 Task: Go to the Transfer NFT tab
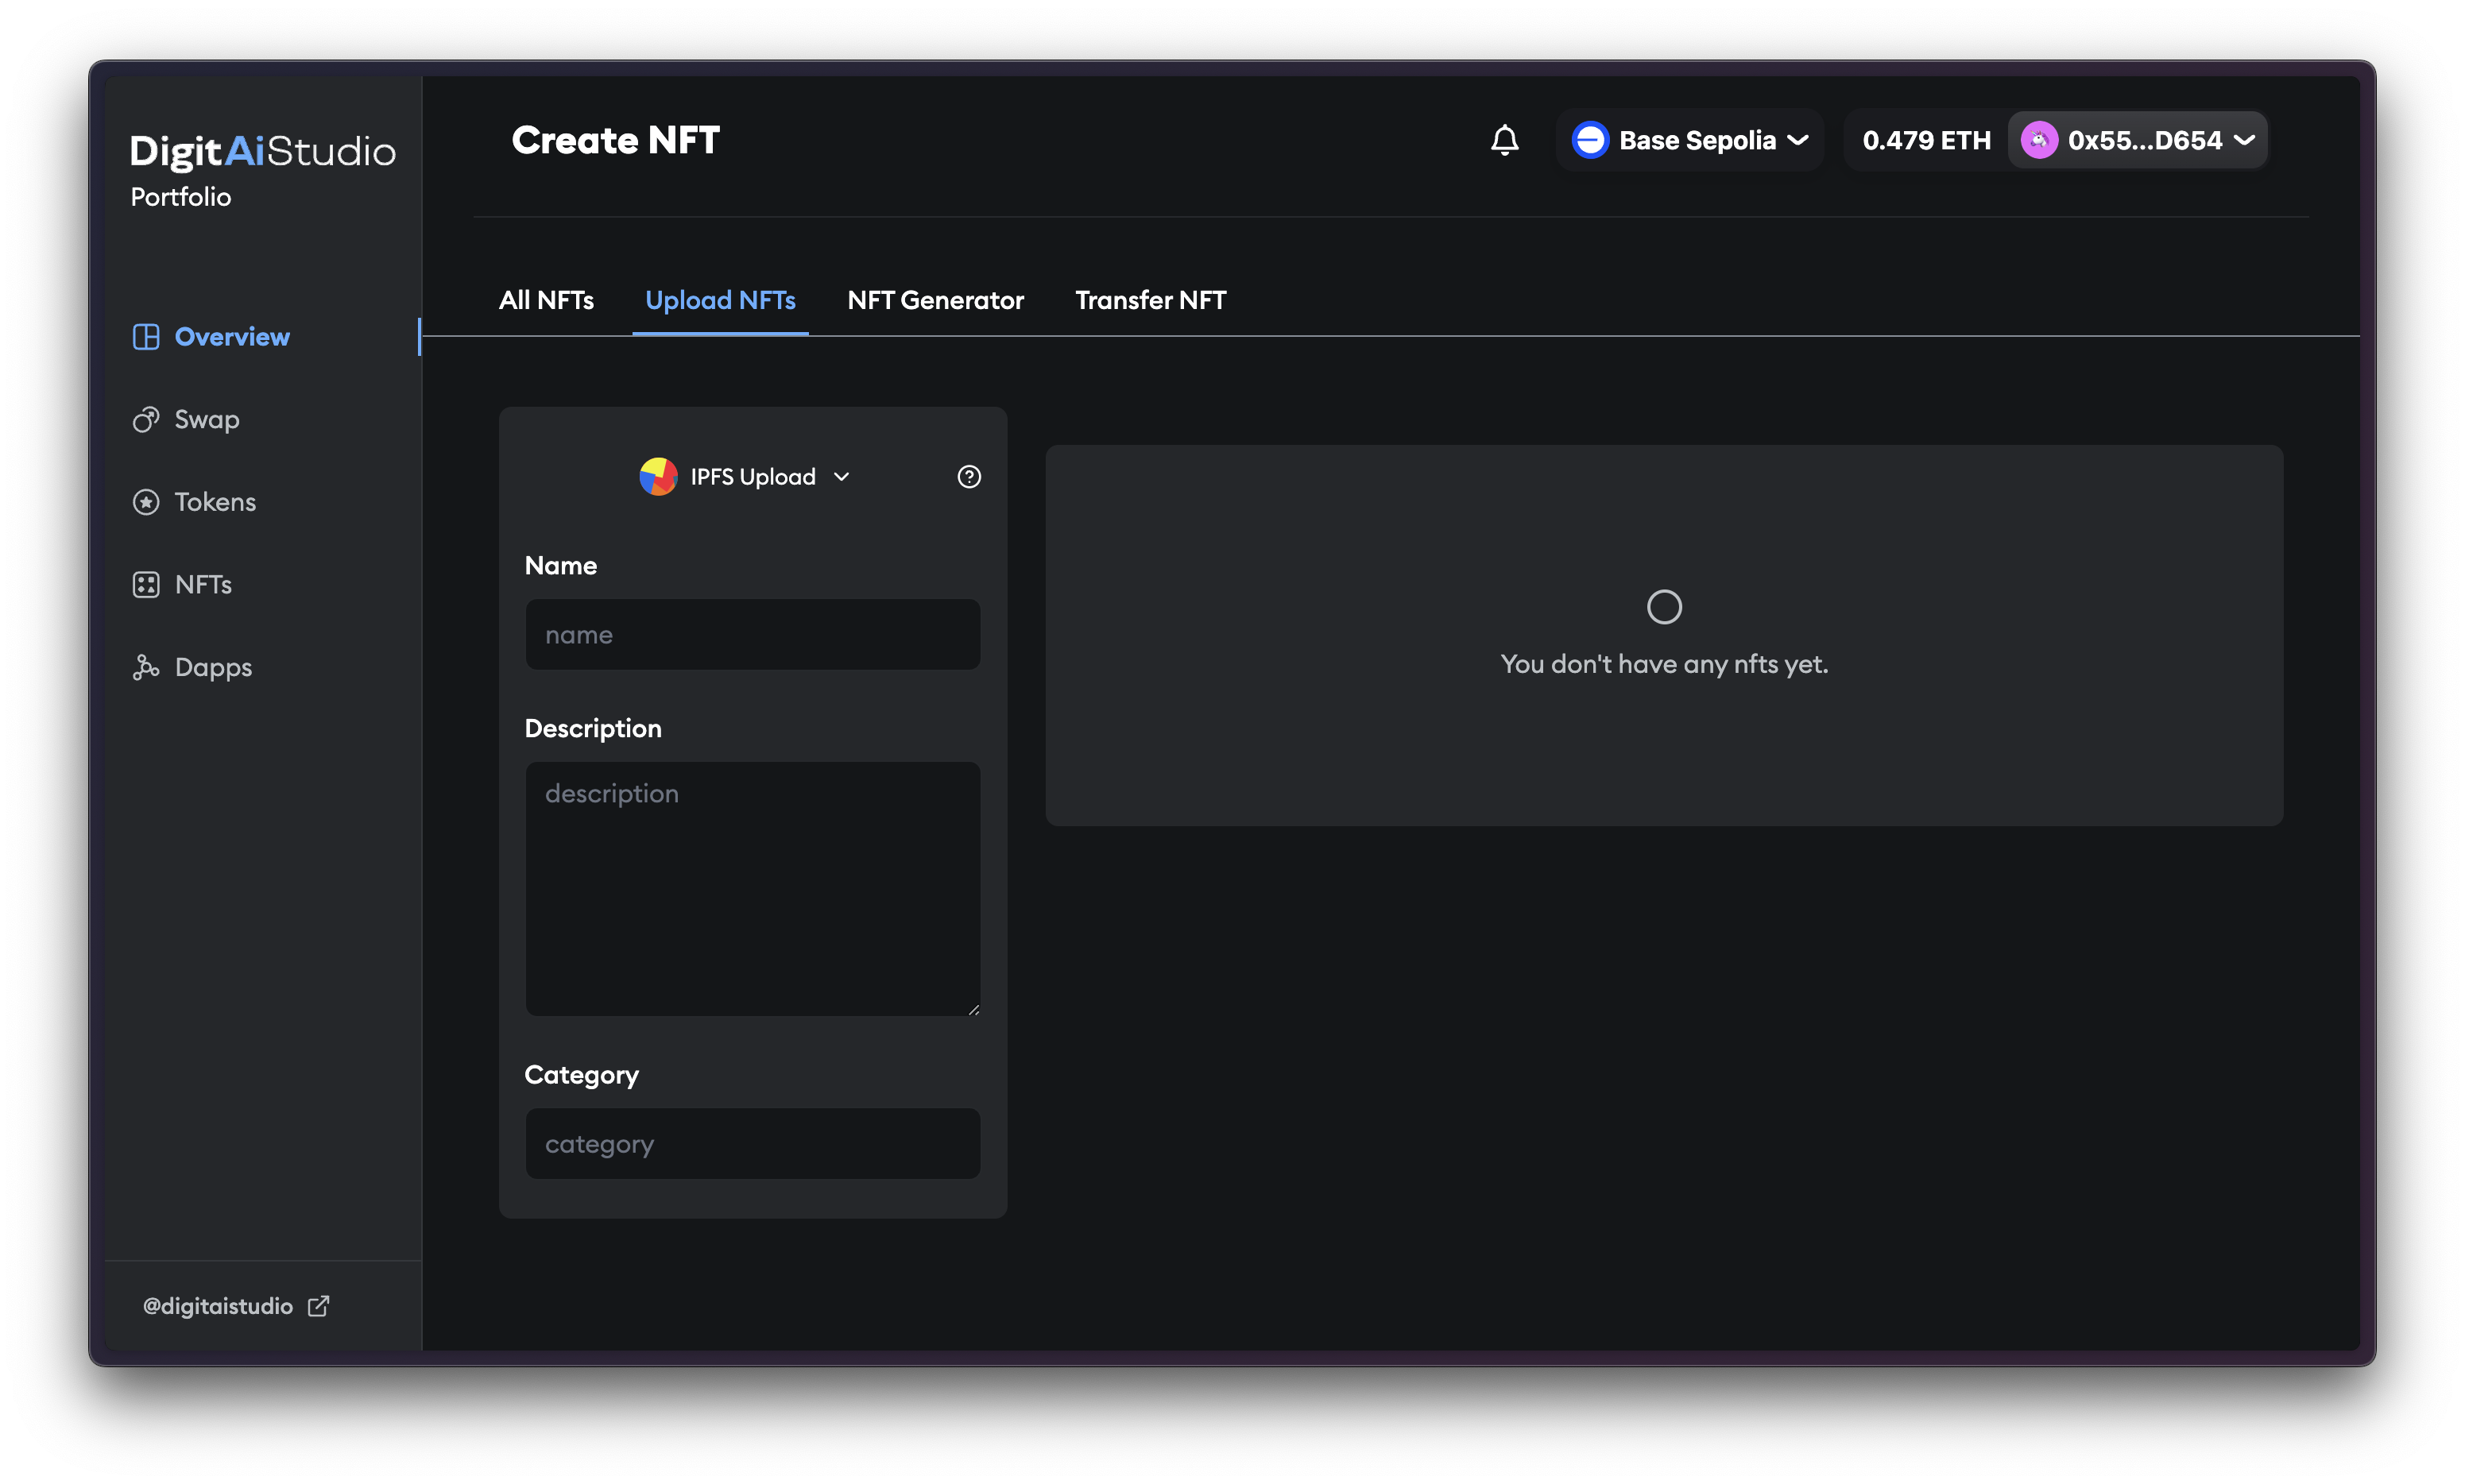[x=1150, y=300]
